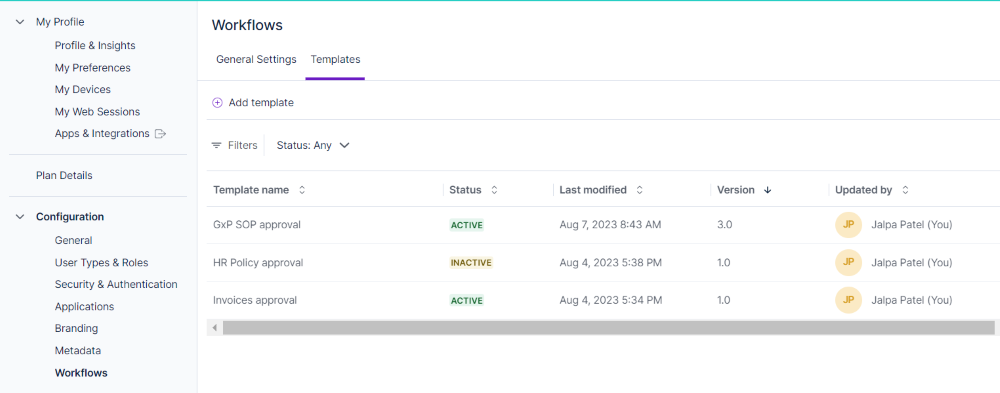
Task: Open the Filters icon
Action: pyautogui.click(x=217, y=145)
